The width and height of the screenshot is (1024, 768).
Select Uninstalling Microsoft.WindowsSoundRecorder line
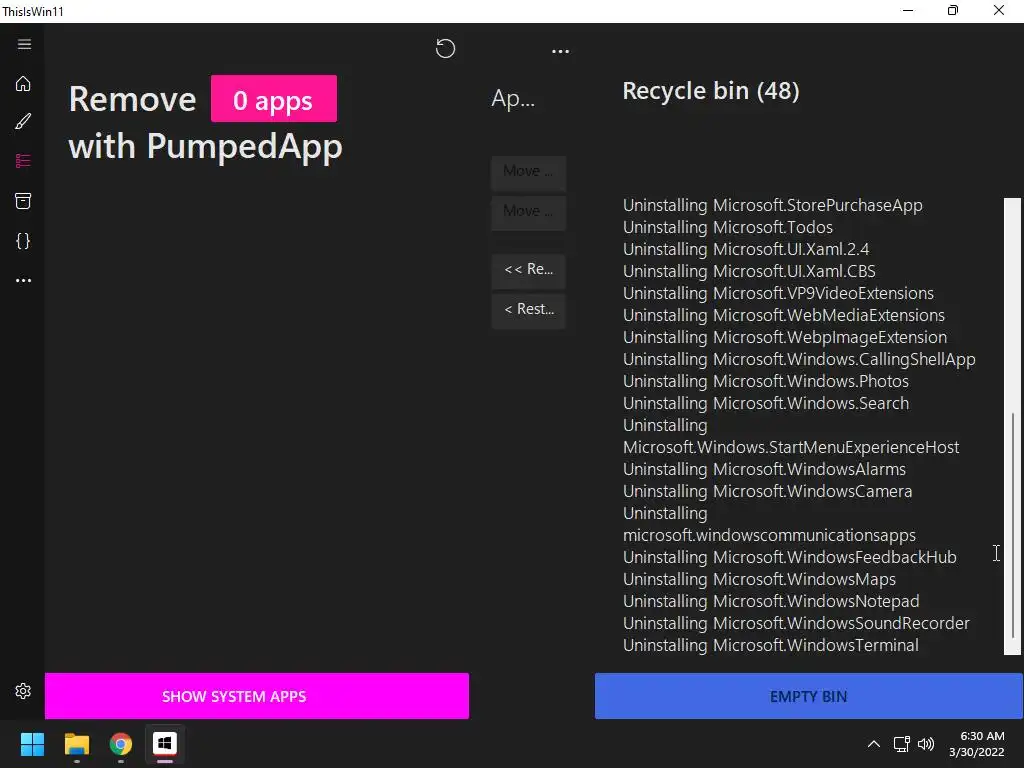pos(796,623)
